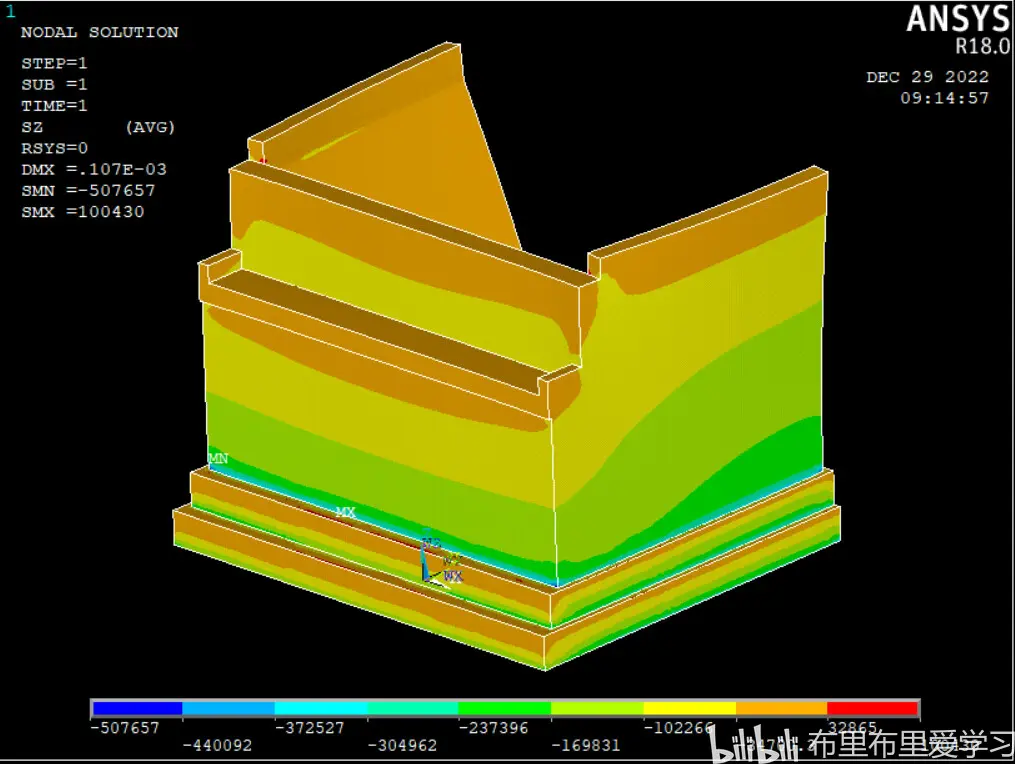Select the STEP=1 label

coord(54,63)
